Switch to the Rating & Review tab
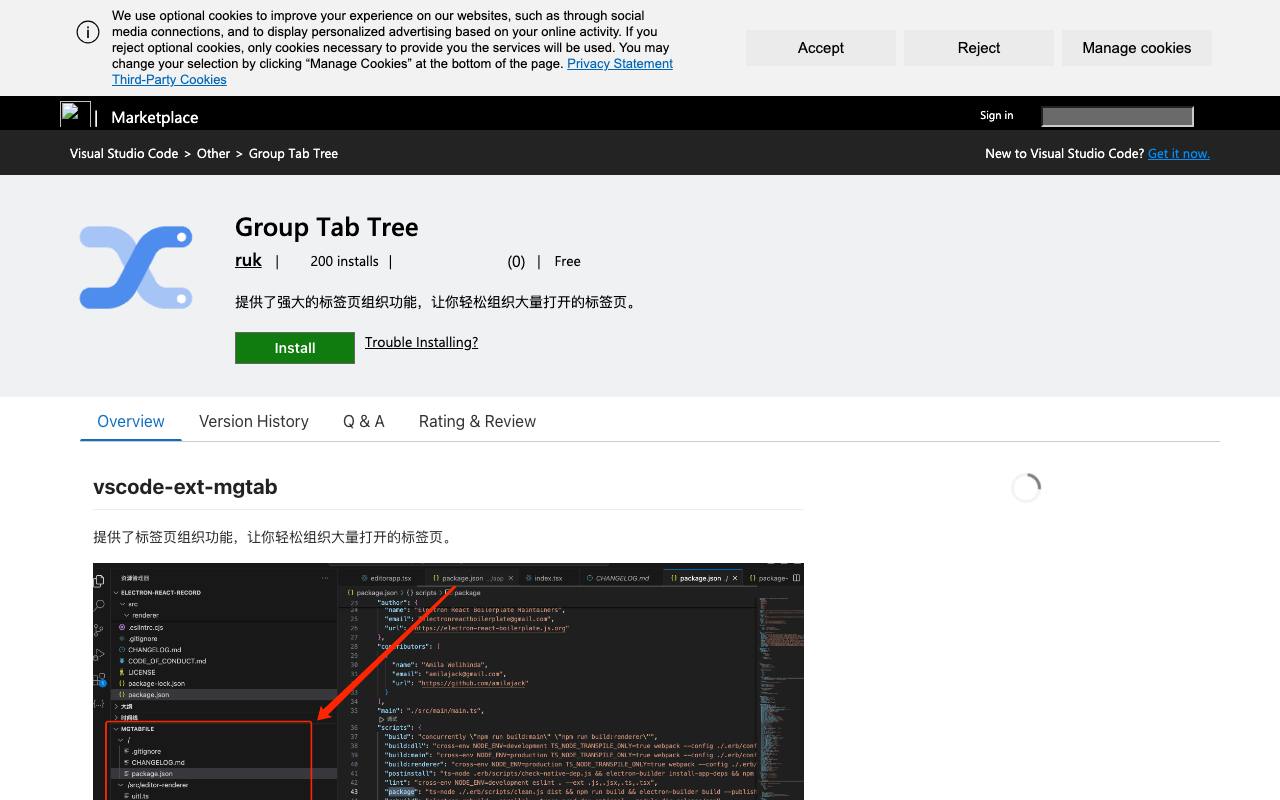This screenshot has height=800, width=1280. pyautogui.click(x=477, y=421)
